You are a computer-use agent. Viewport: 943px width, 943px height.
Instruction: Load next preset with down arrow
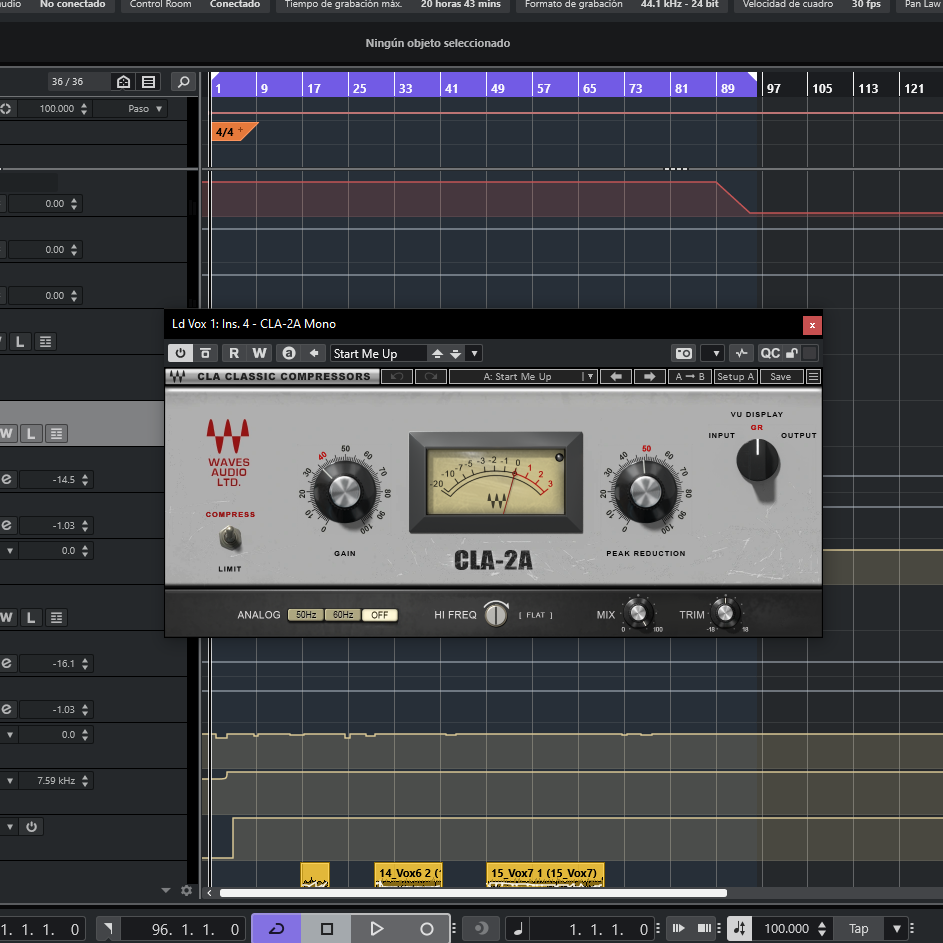click(x=456, y=354)
